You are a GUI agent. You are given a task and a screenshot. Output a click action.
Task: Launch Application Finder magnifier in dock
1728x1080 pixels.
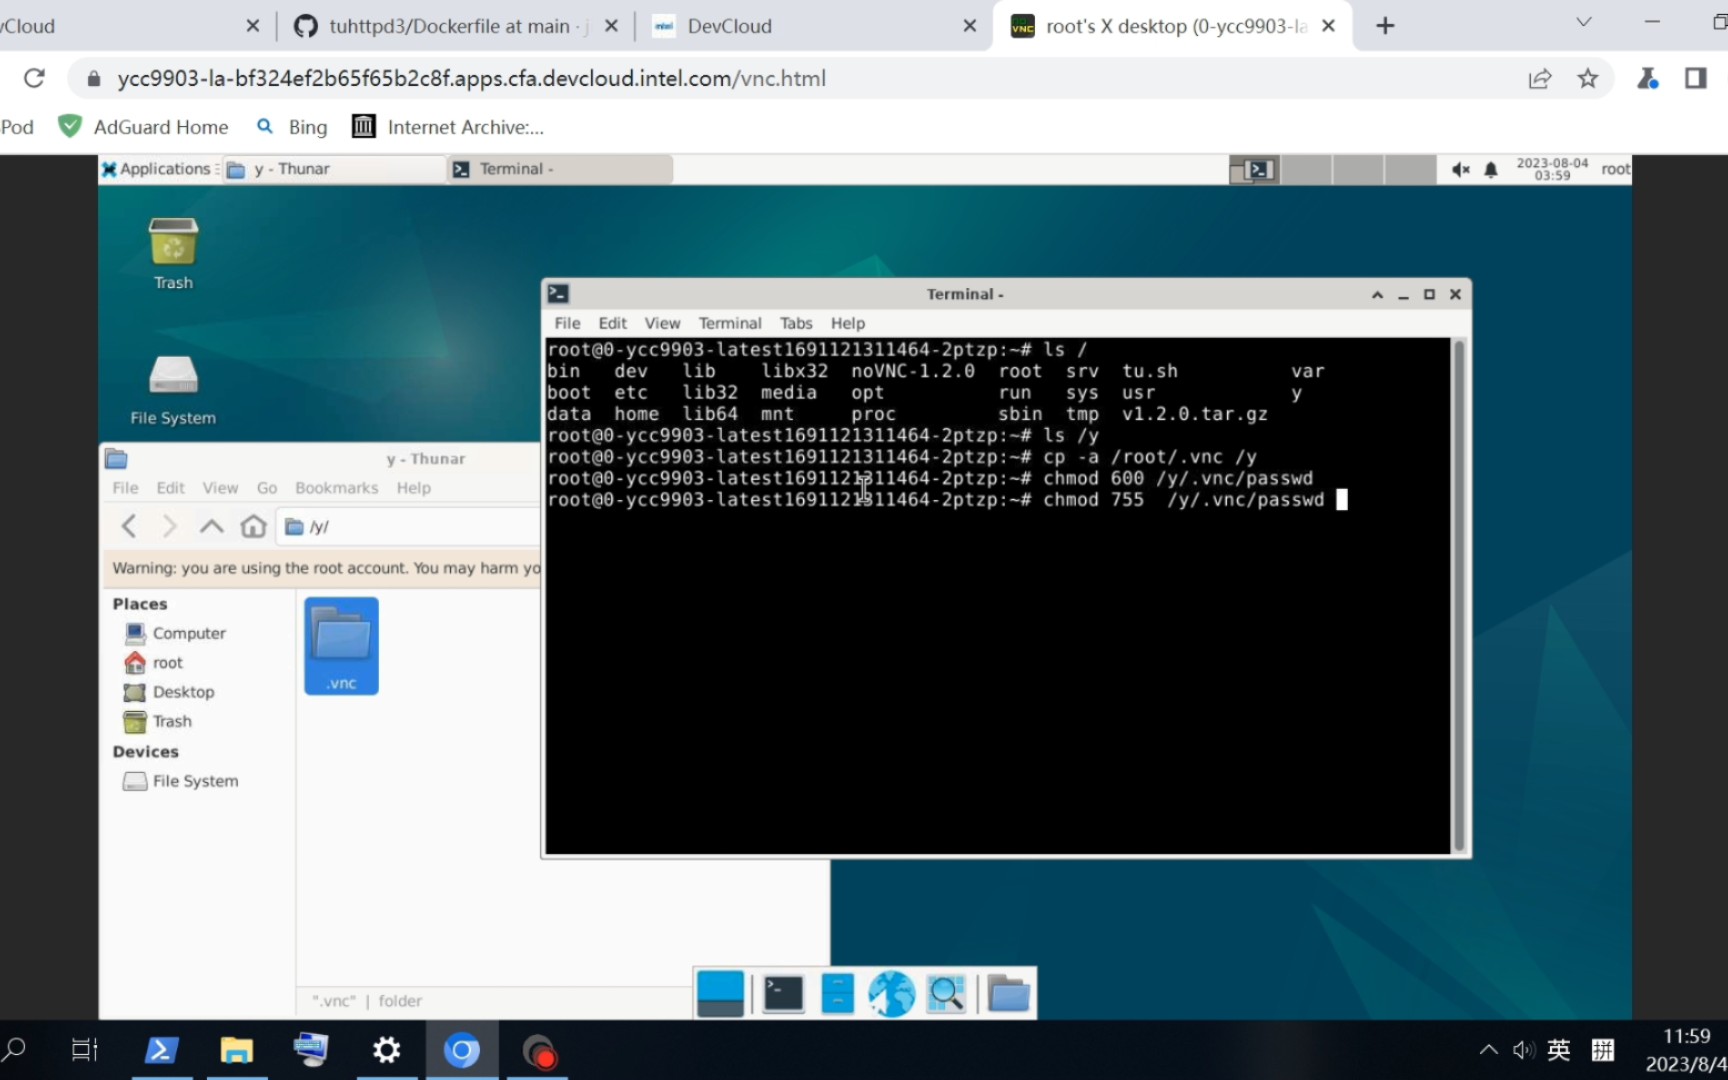946,993
